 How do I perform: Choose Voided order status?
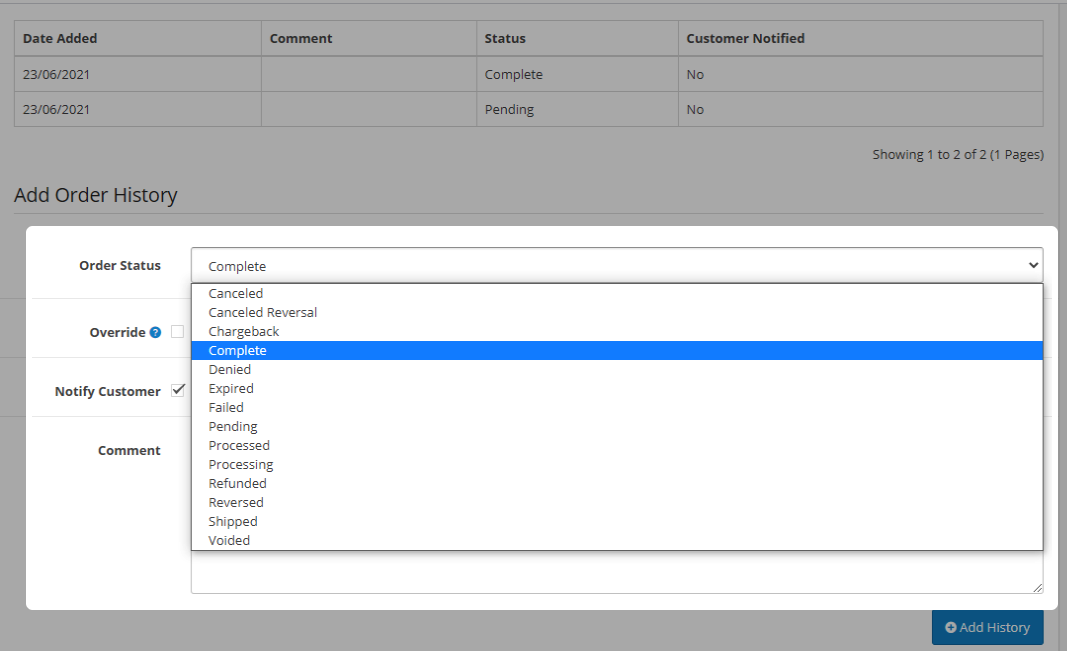point(230,541)
